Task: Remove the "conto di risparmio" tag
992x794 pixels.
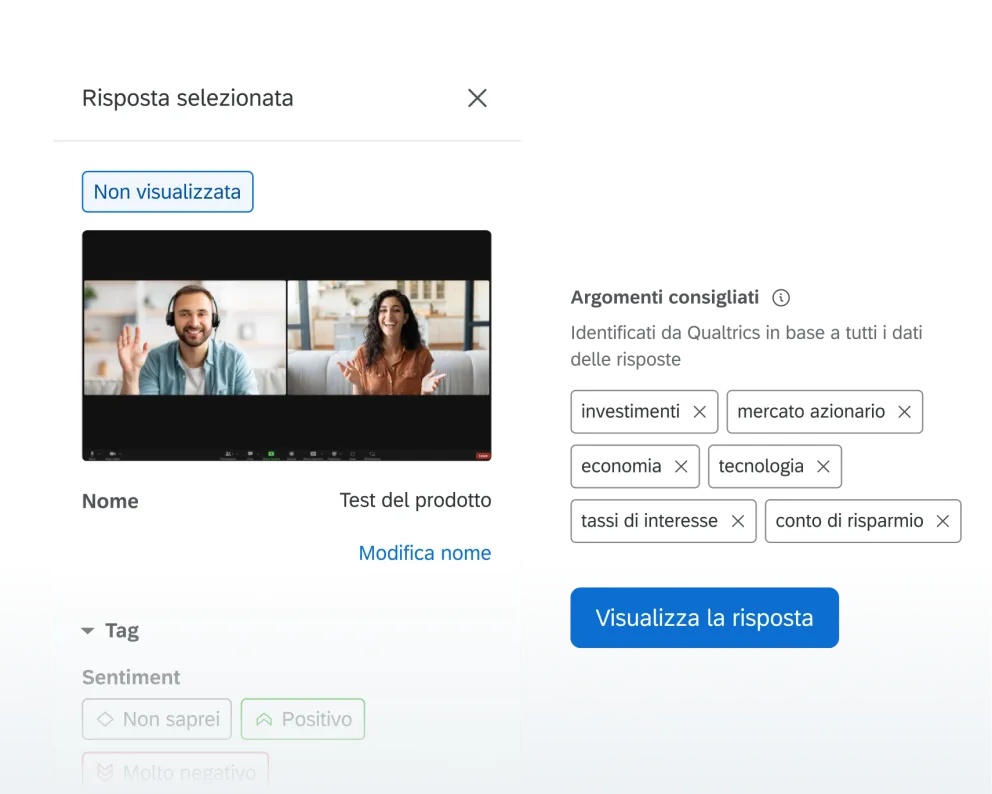Action: pos(941,520)
